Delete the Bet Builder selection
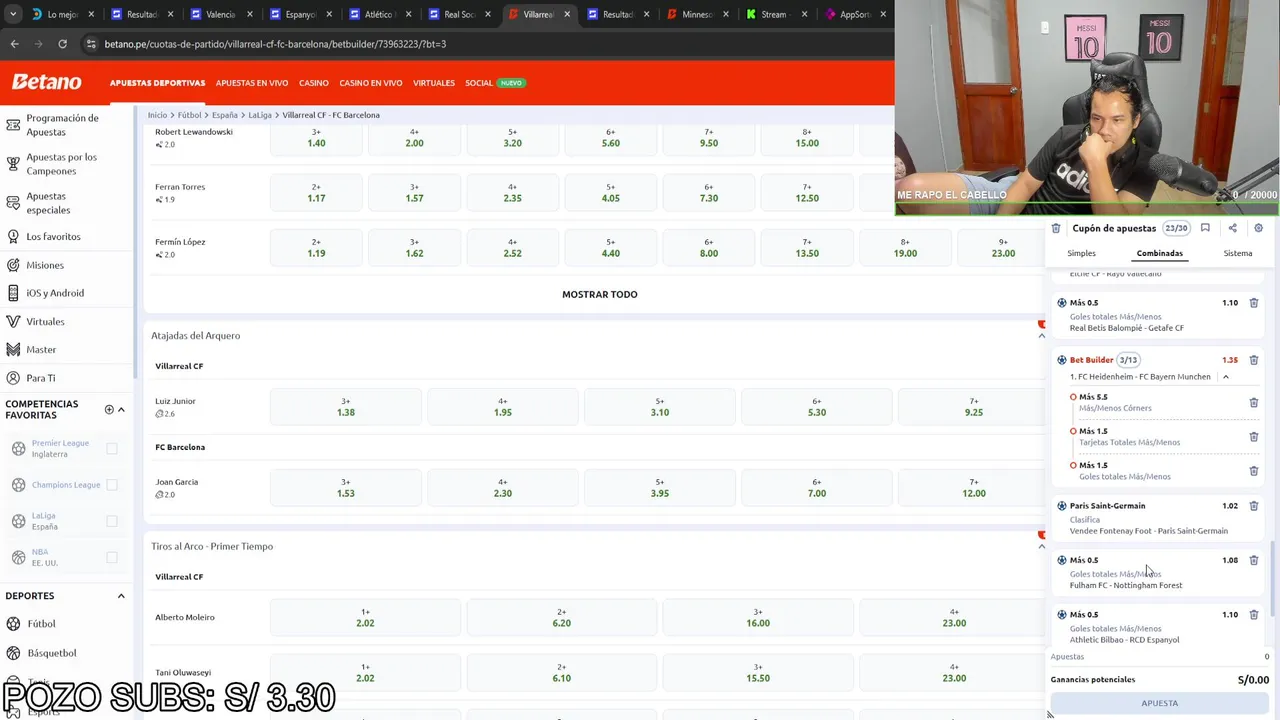Screen dimensions: 1280x720 pos(1253,360)
